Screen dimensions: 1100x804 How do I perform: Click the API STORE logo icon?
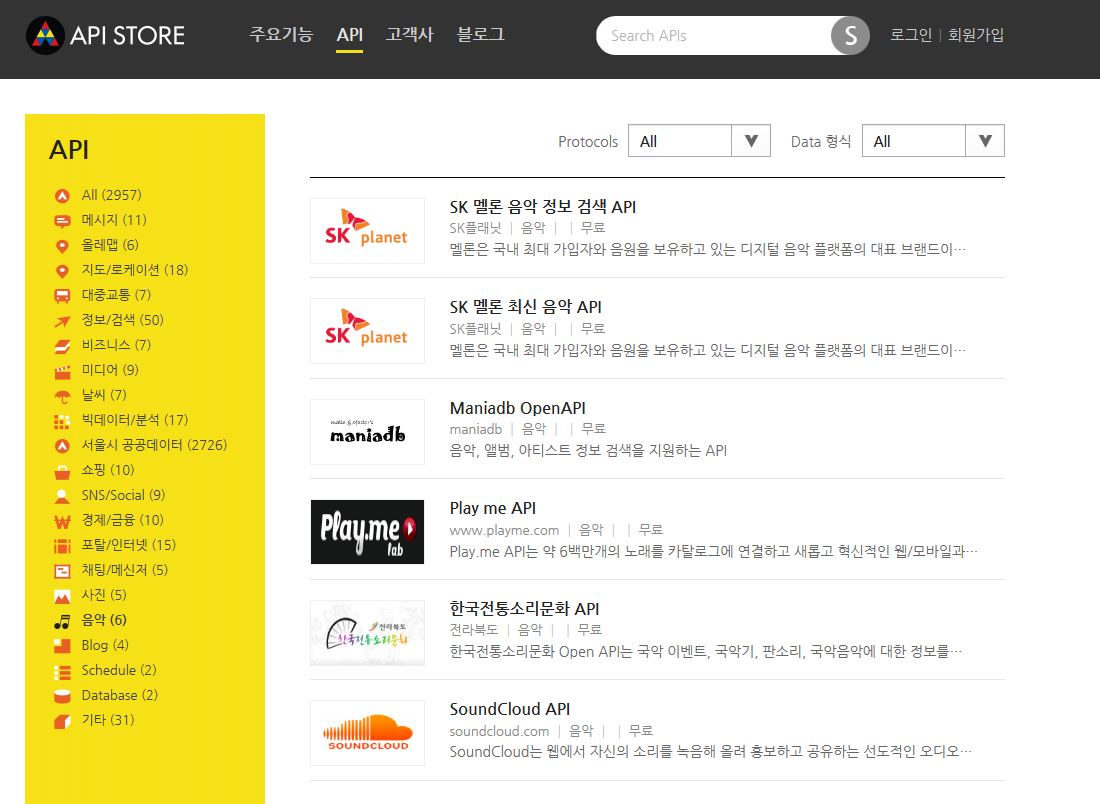45,36
